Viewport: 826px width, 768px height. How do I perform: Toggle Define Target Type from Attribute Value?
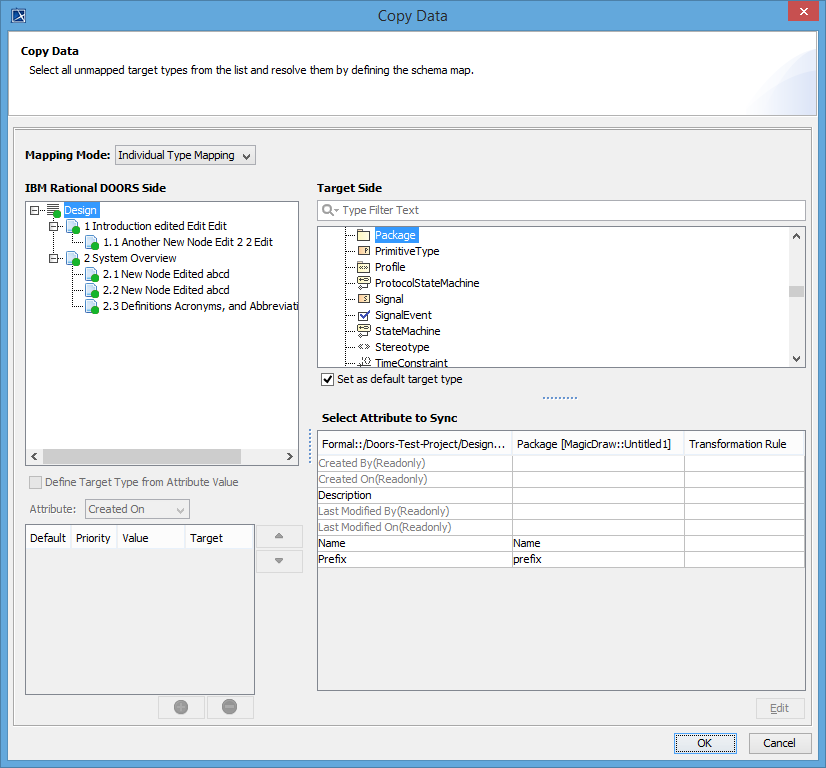coord(36,482)
